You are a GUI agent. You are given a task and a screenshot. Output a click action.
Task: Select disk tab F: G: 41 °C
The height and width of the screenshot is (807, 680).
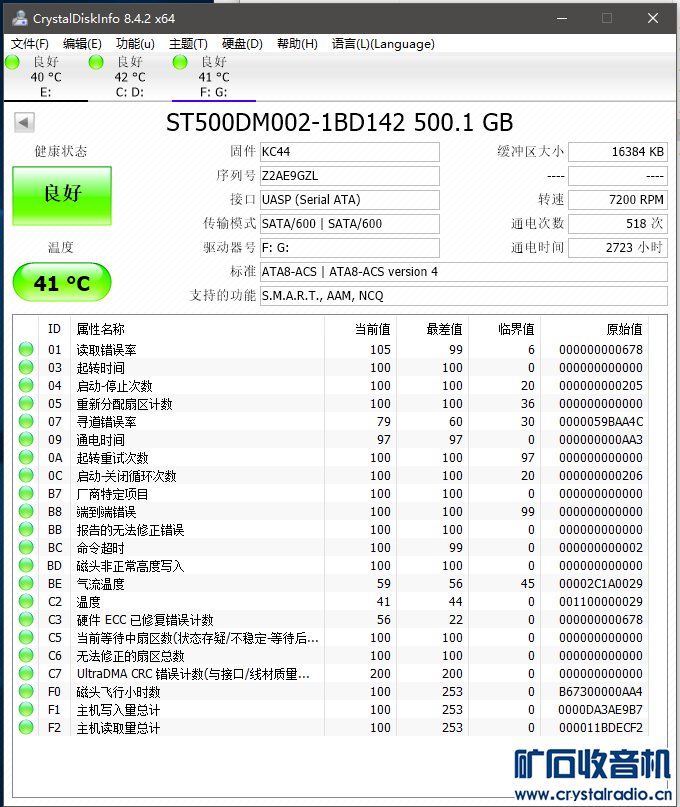point(214,77)
